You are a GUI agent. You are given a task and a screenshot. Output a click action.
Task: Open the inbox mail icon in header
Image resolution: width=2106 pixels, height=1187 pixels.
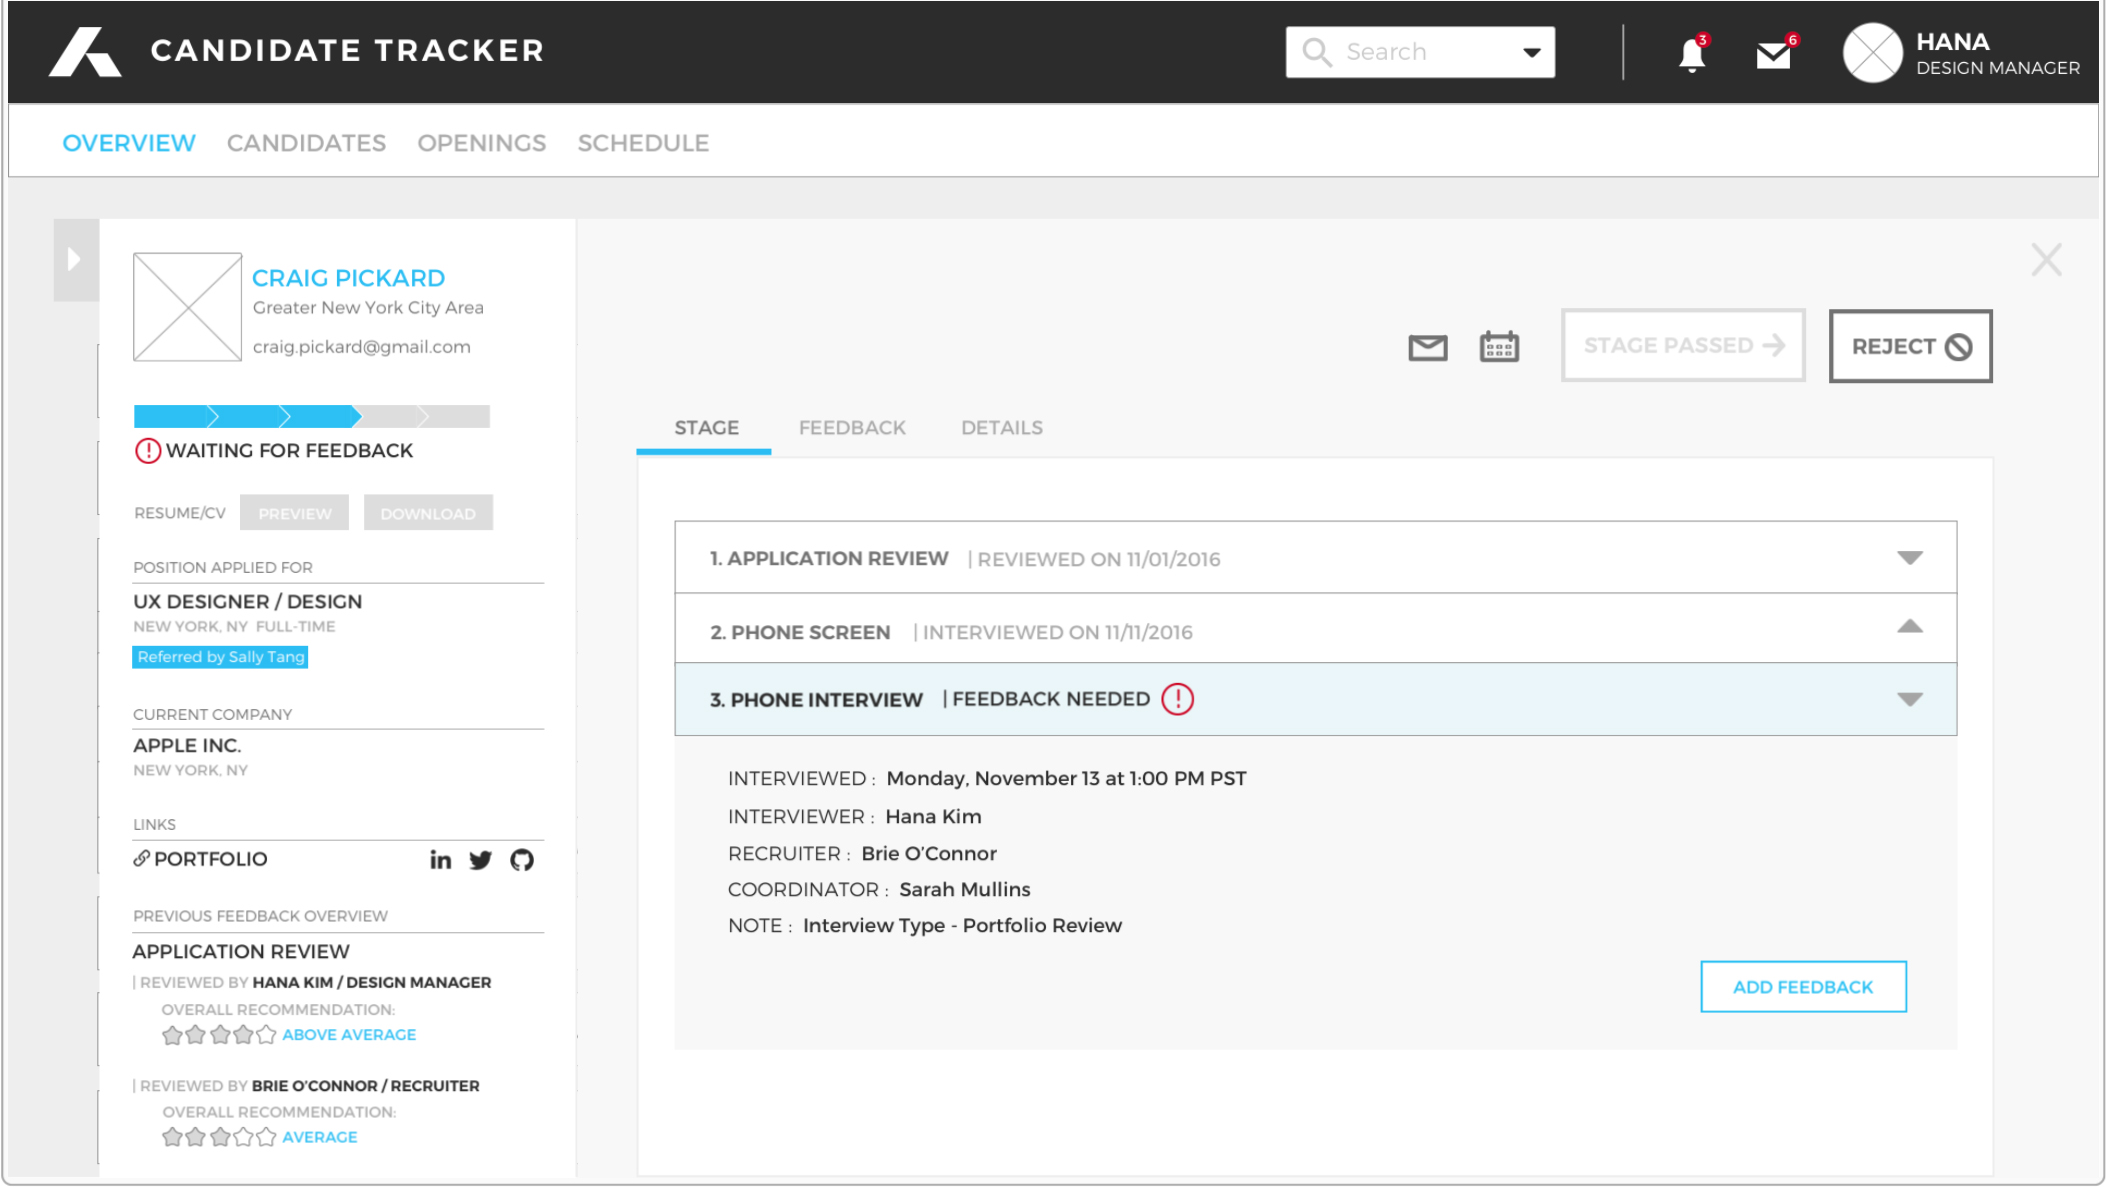1774,54
